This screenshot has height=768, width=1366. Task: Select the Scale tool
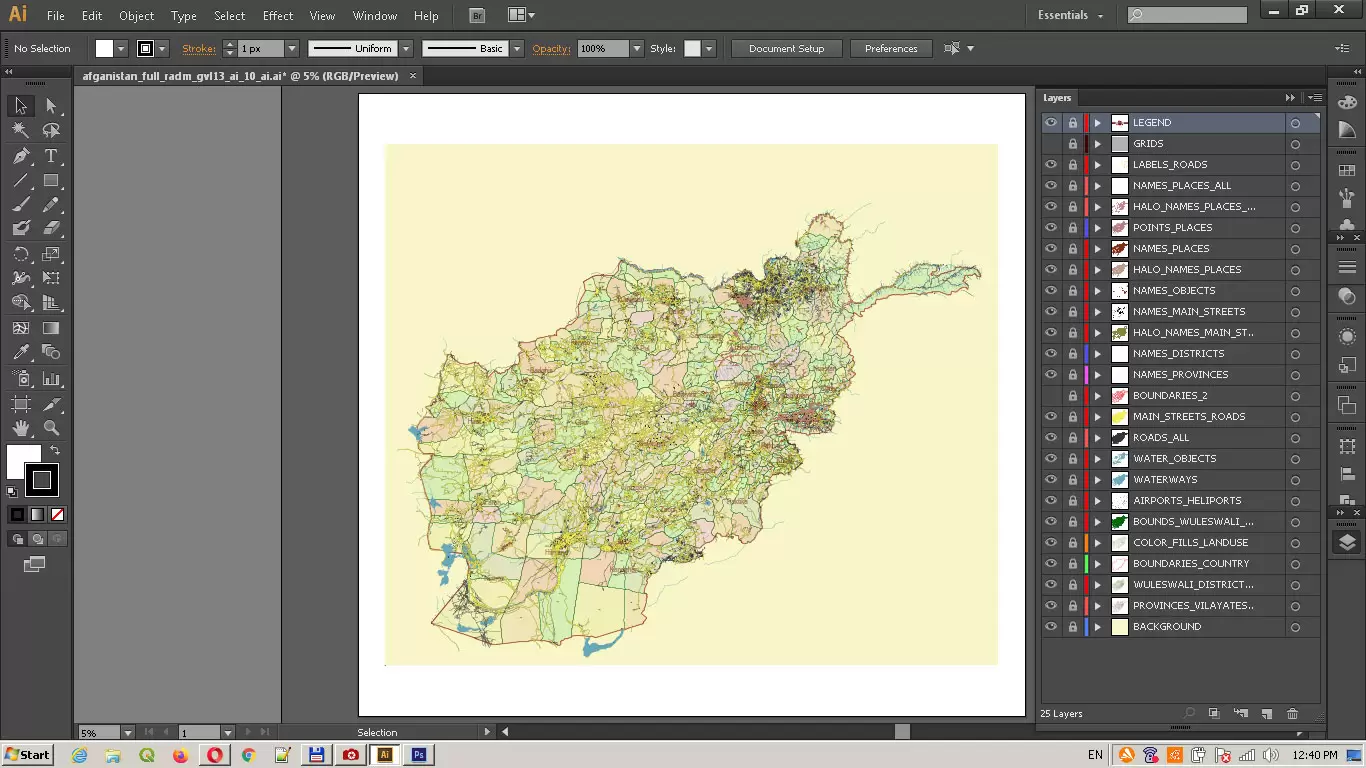51,254
